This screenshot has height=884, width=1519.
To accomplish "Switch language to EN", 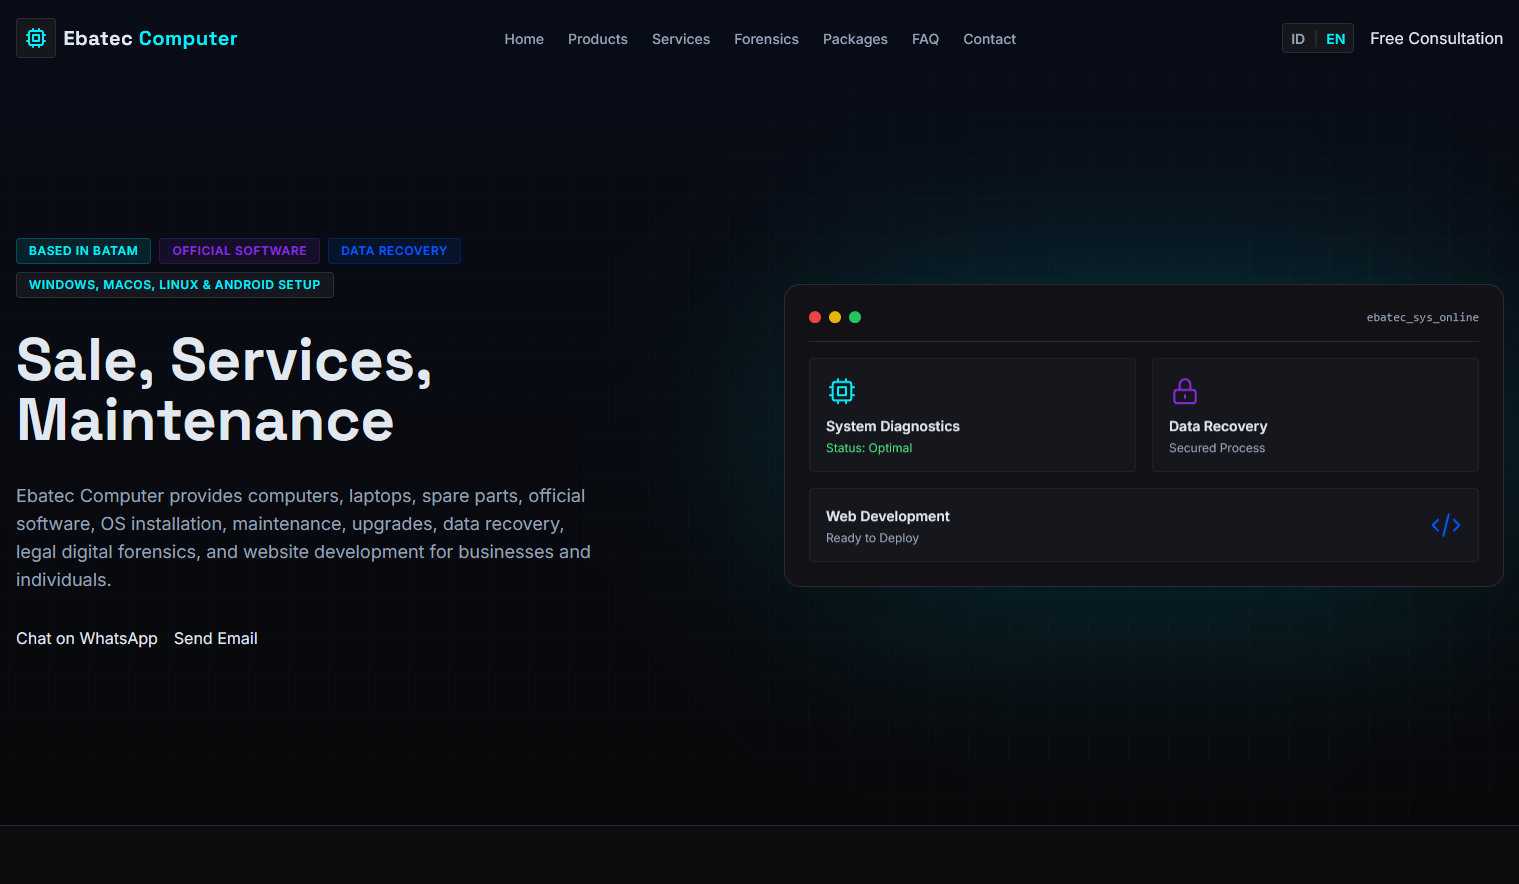I will click(1336, 39).
